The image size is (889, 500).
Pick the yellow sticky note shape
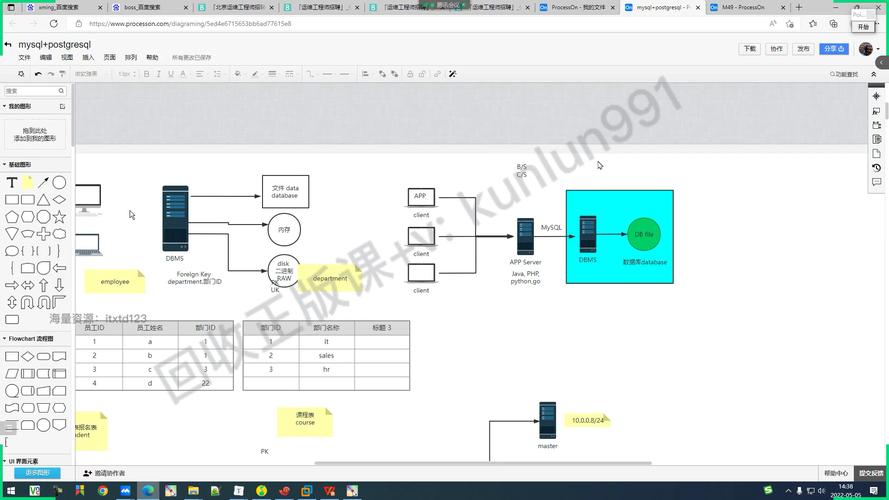click(27, 183)
